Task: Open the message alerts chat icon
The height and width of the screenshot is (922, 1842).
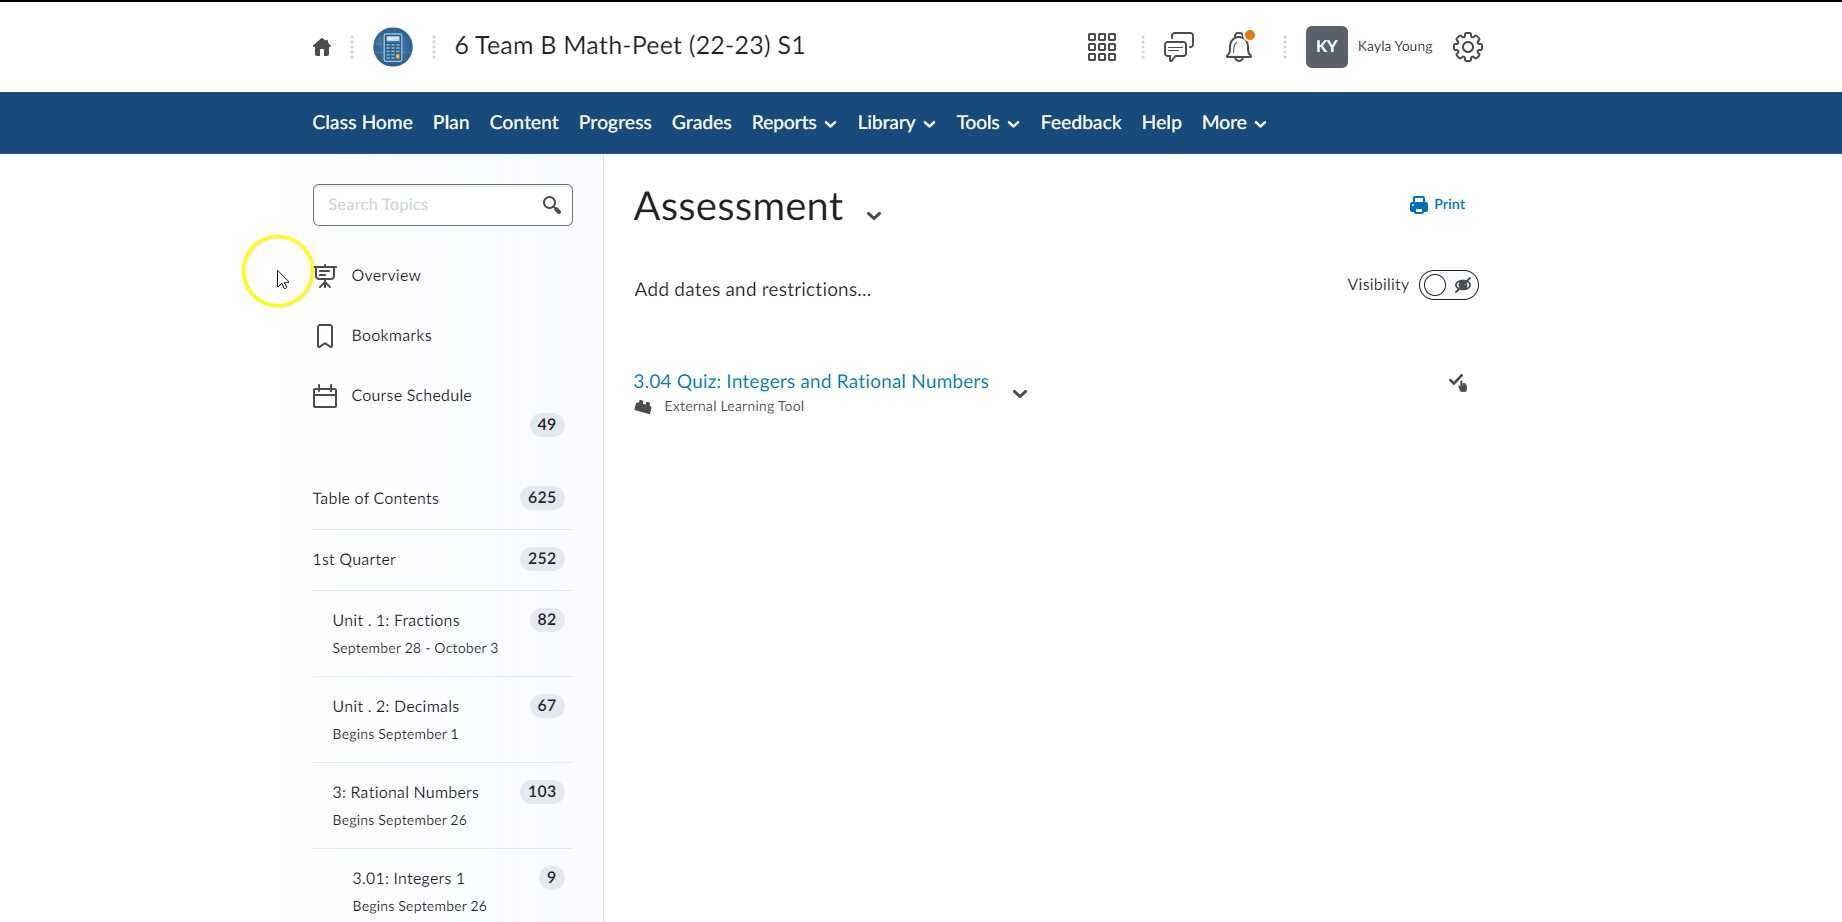Action: pyautogui.click(x=1178, y=46)
